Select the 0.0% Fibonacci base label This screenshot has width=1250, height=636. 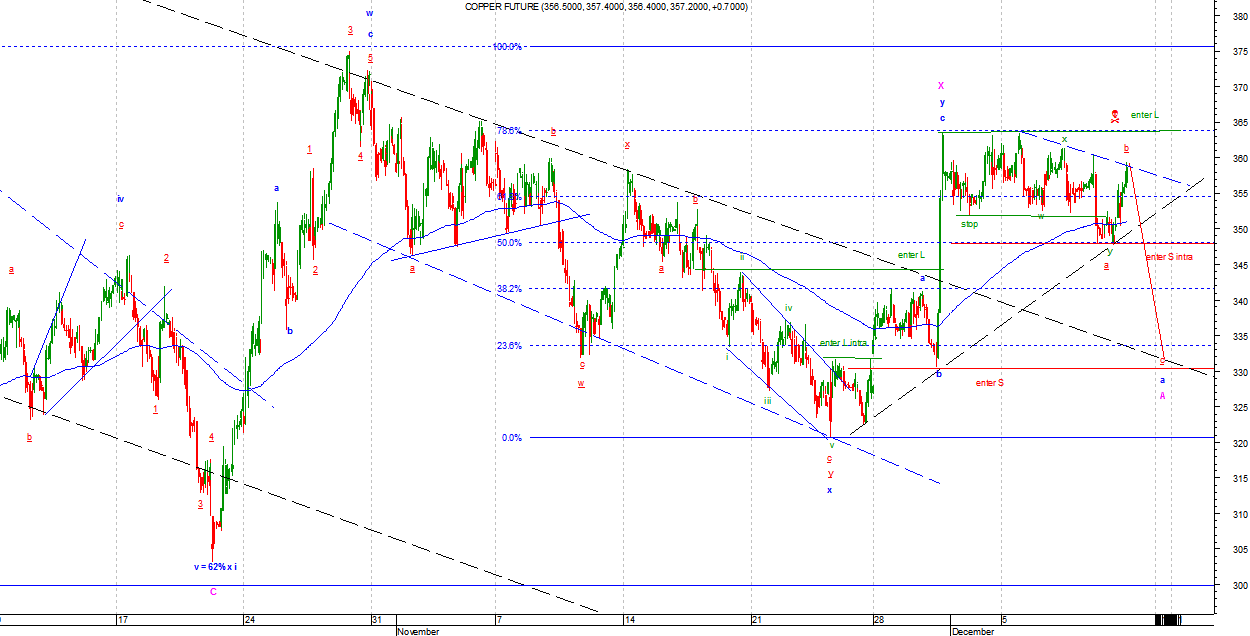coord(510,437)
